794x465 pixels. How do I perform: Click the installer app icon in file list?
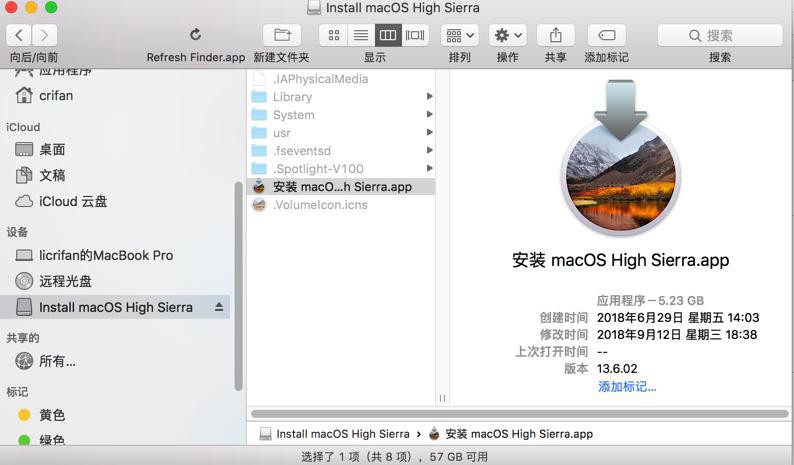pyautogui.click(x=259, y=186)
